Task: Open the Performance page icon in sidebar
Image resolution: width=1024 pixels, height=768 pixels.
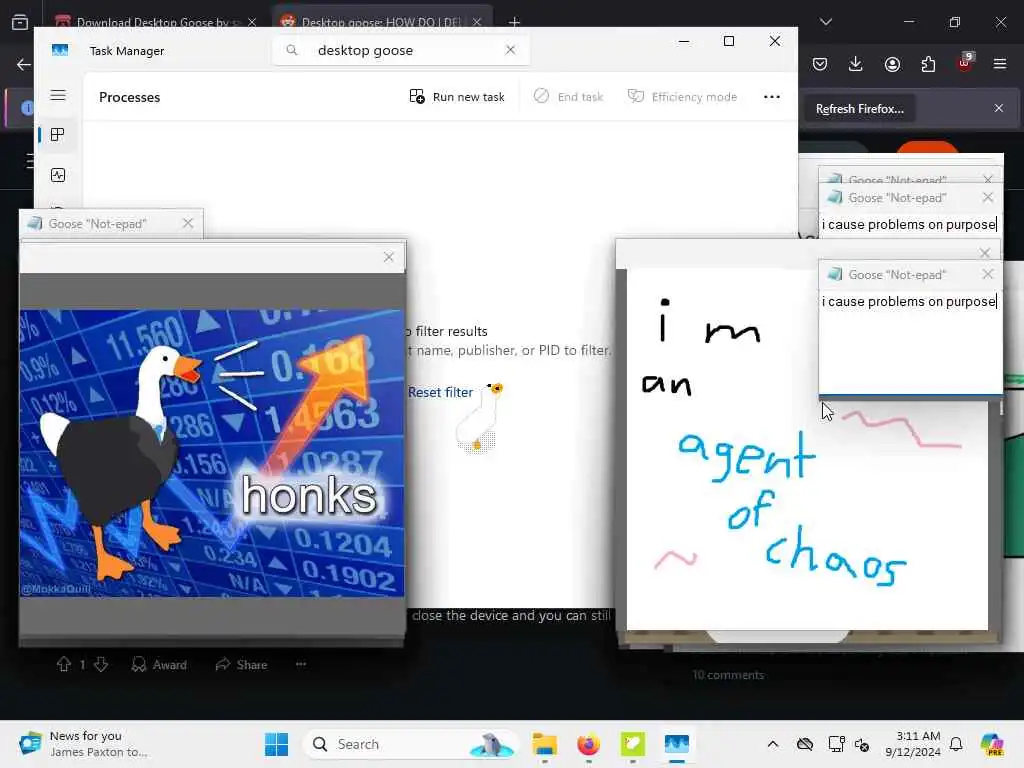Action: (58, 175)
